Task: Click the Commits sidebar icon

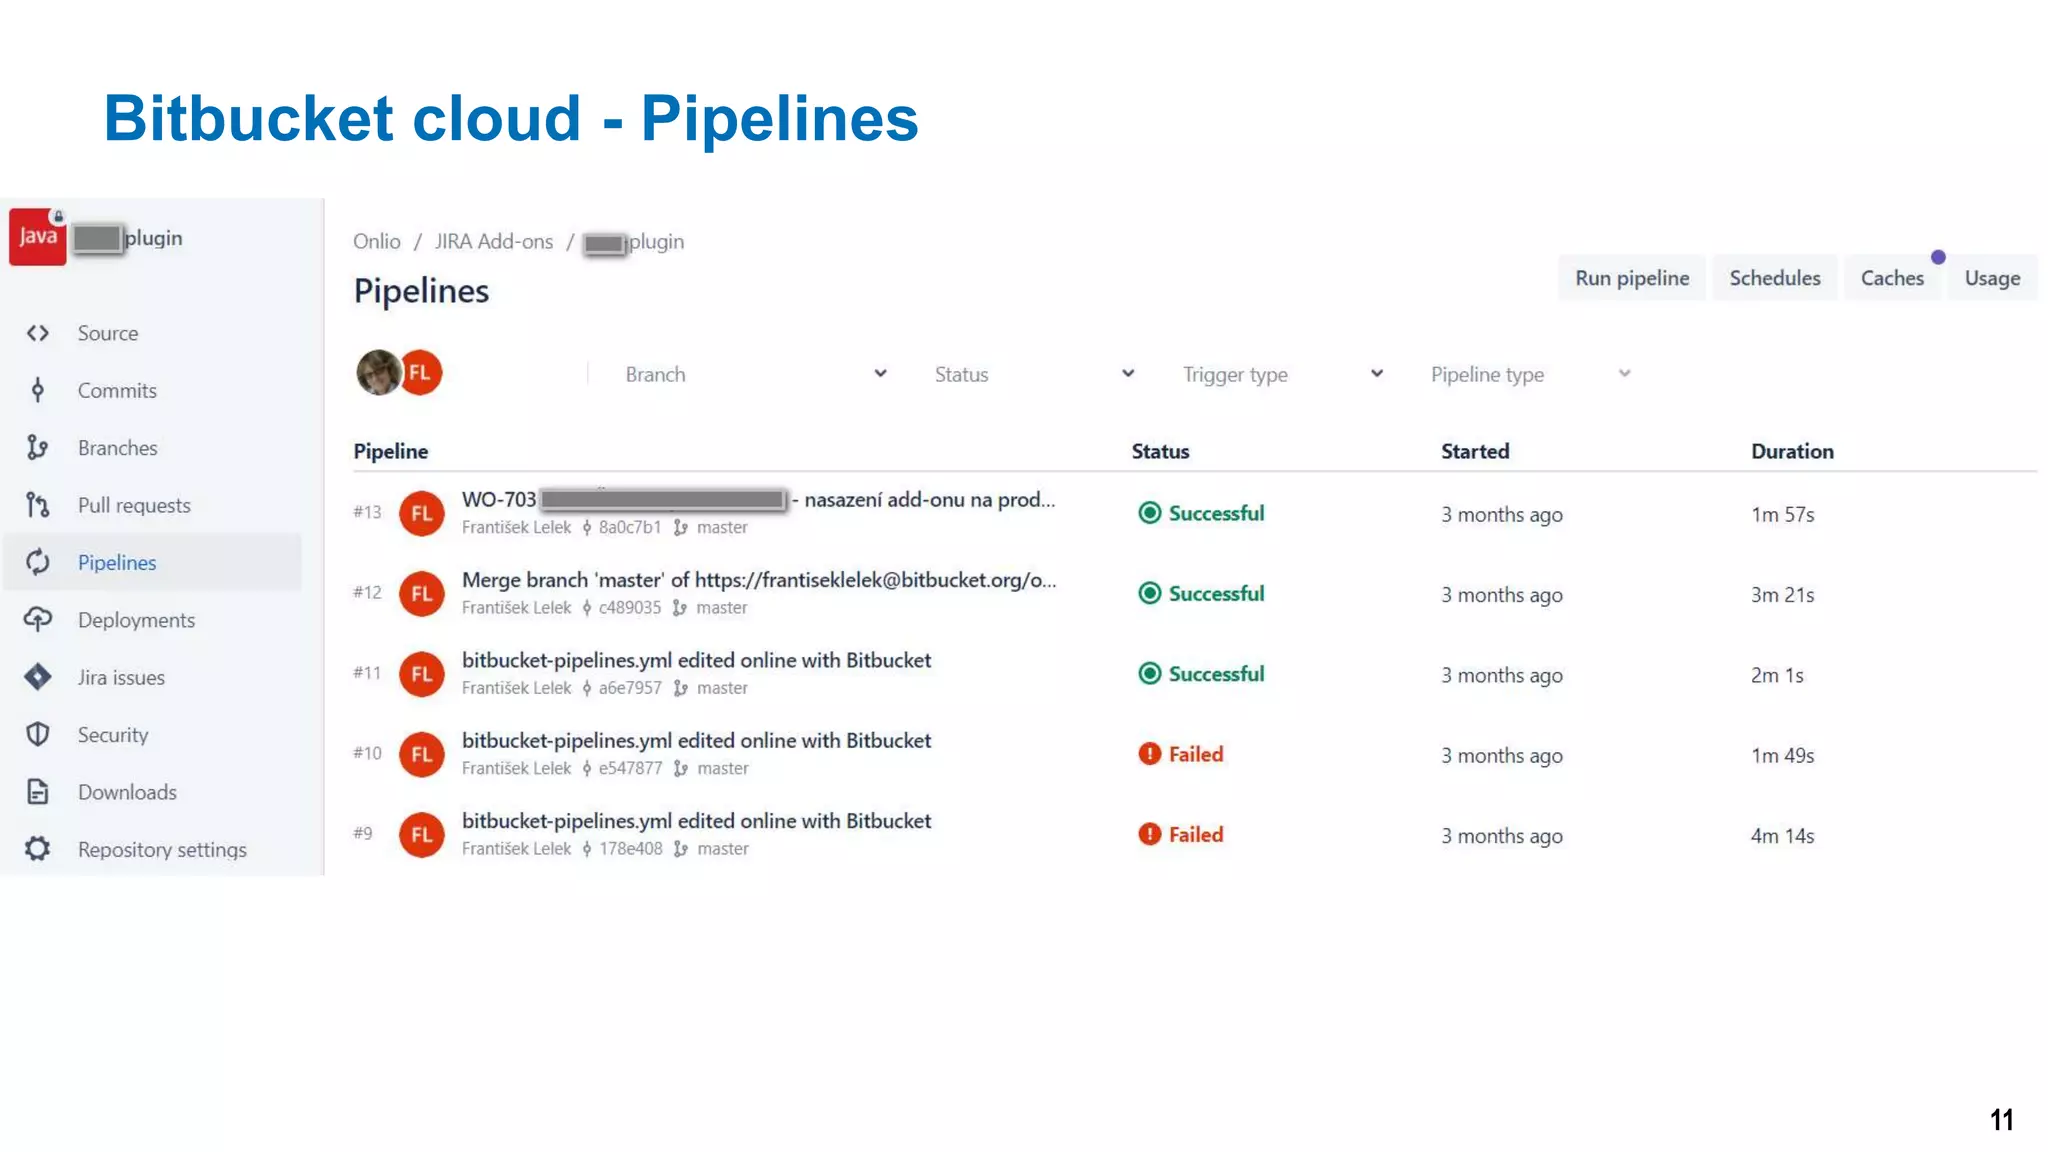Action: [x=38, y=390]
